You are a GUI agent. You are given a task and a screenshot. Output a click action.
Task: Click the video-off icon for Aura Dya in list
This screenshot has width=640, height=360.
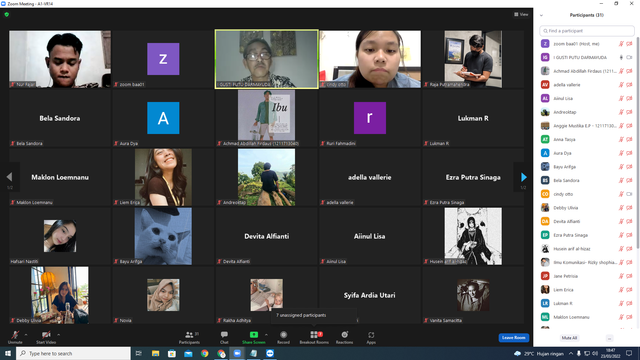pyautogui.click(x=629, y=153)
